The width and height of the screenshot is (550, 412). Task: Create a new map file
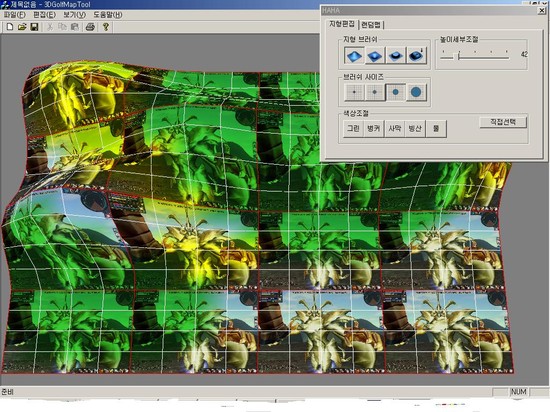(10, 27)
